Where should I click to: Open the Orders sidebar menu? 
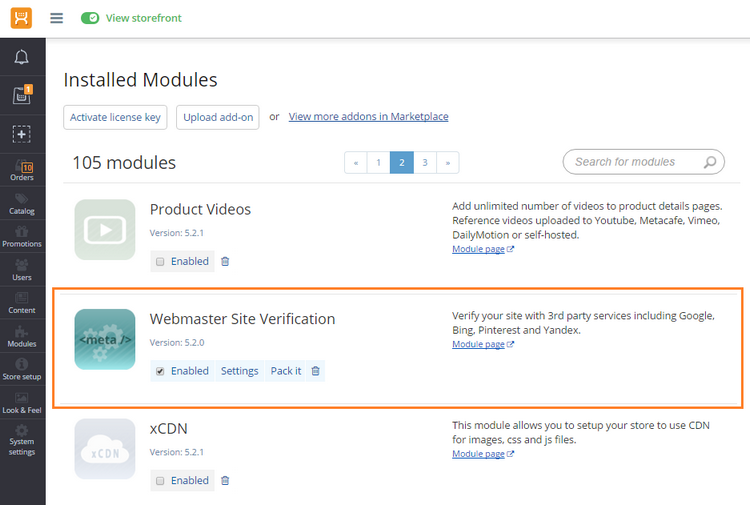(x=22, y=170)
